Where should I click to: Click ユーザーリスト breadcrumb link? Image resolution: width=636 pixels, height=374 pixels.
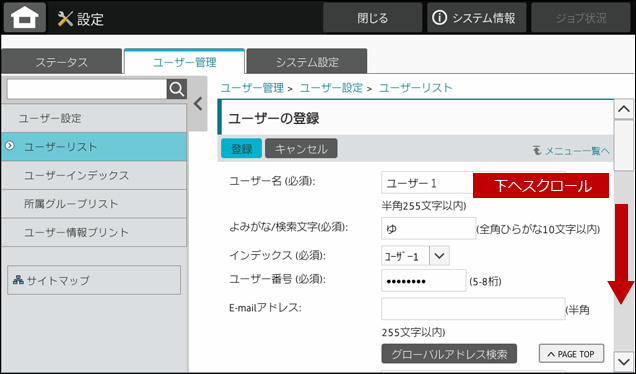point(415,88)
